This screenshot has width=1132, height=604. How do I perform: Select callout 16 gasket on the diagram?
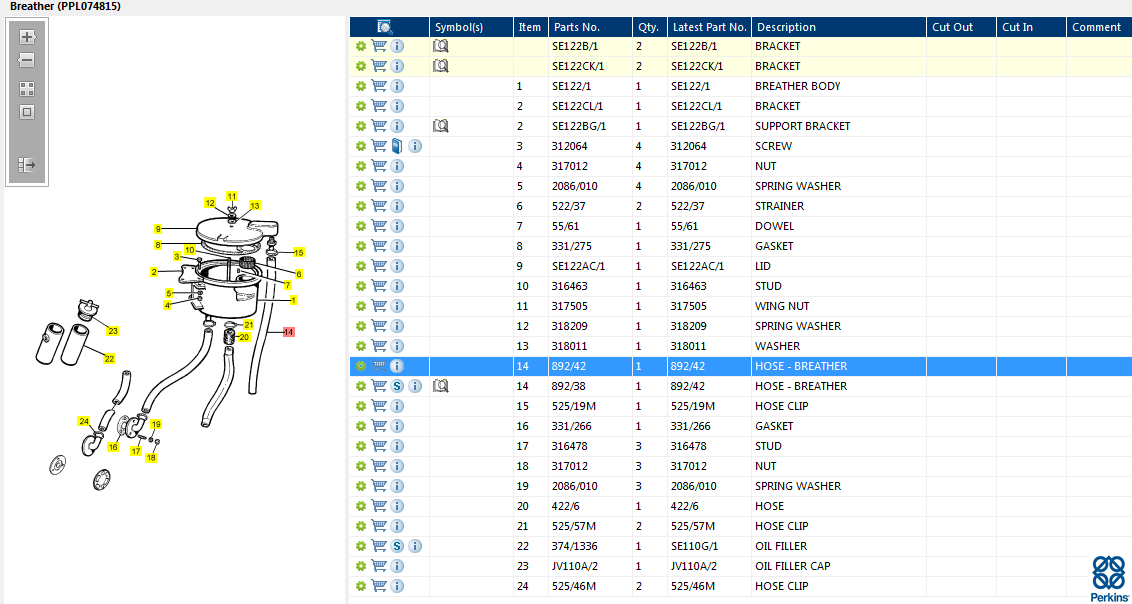click(113, 447)
